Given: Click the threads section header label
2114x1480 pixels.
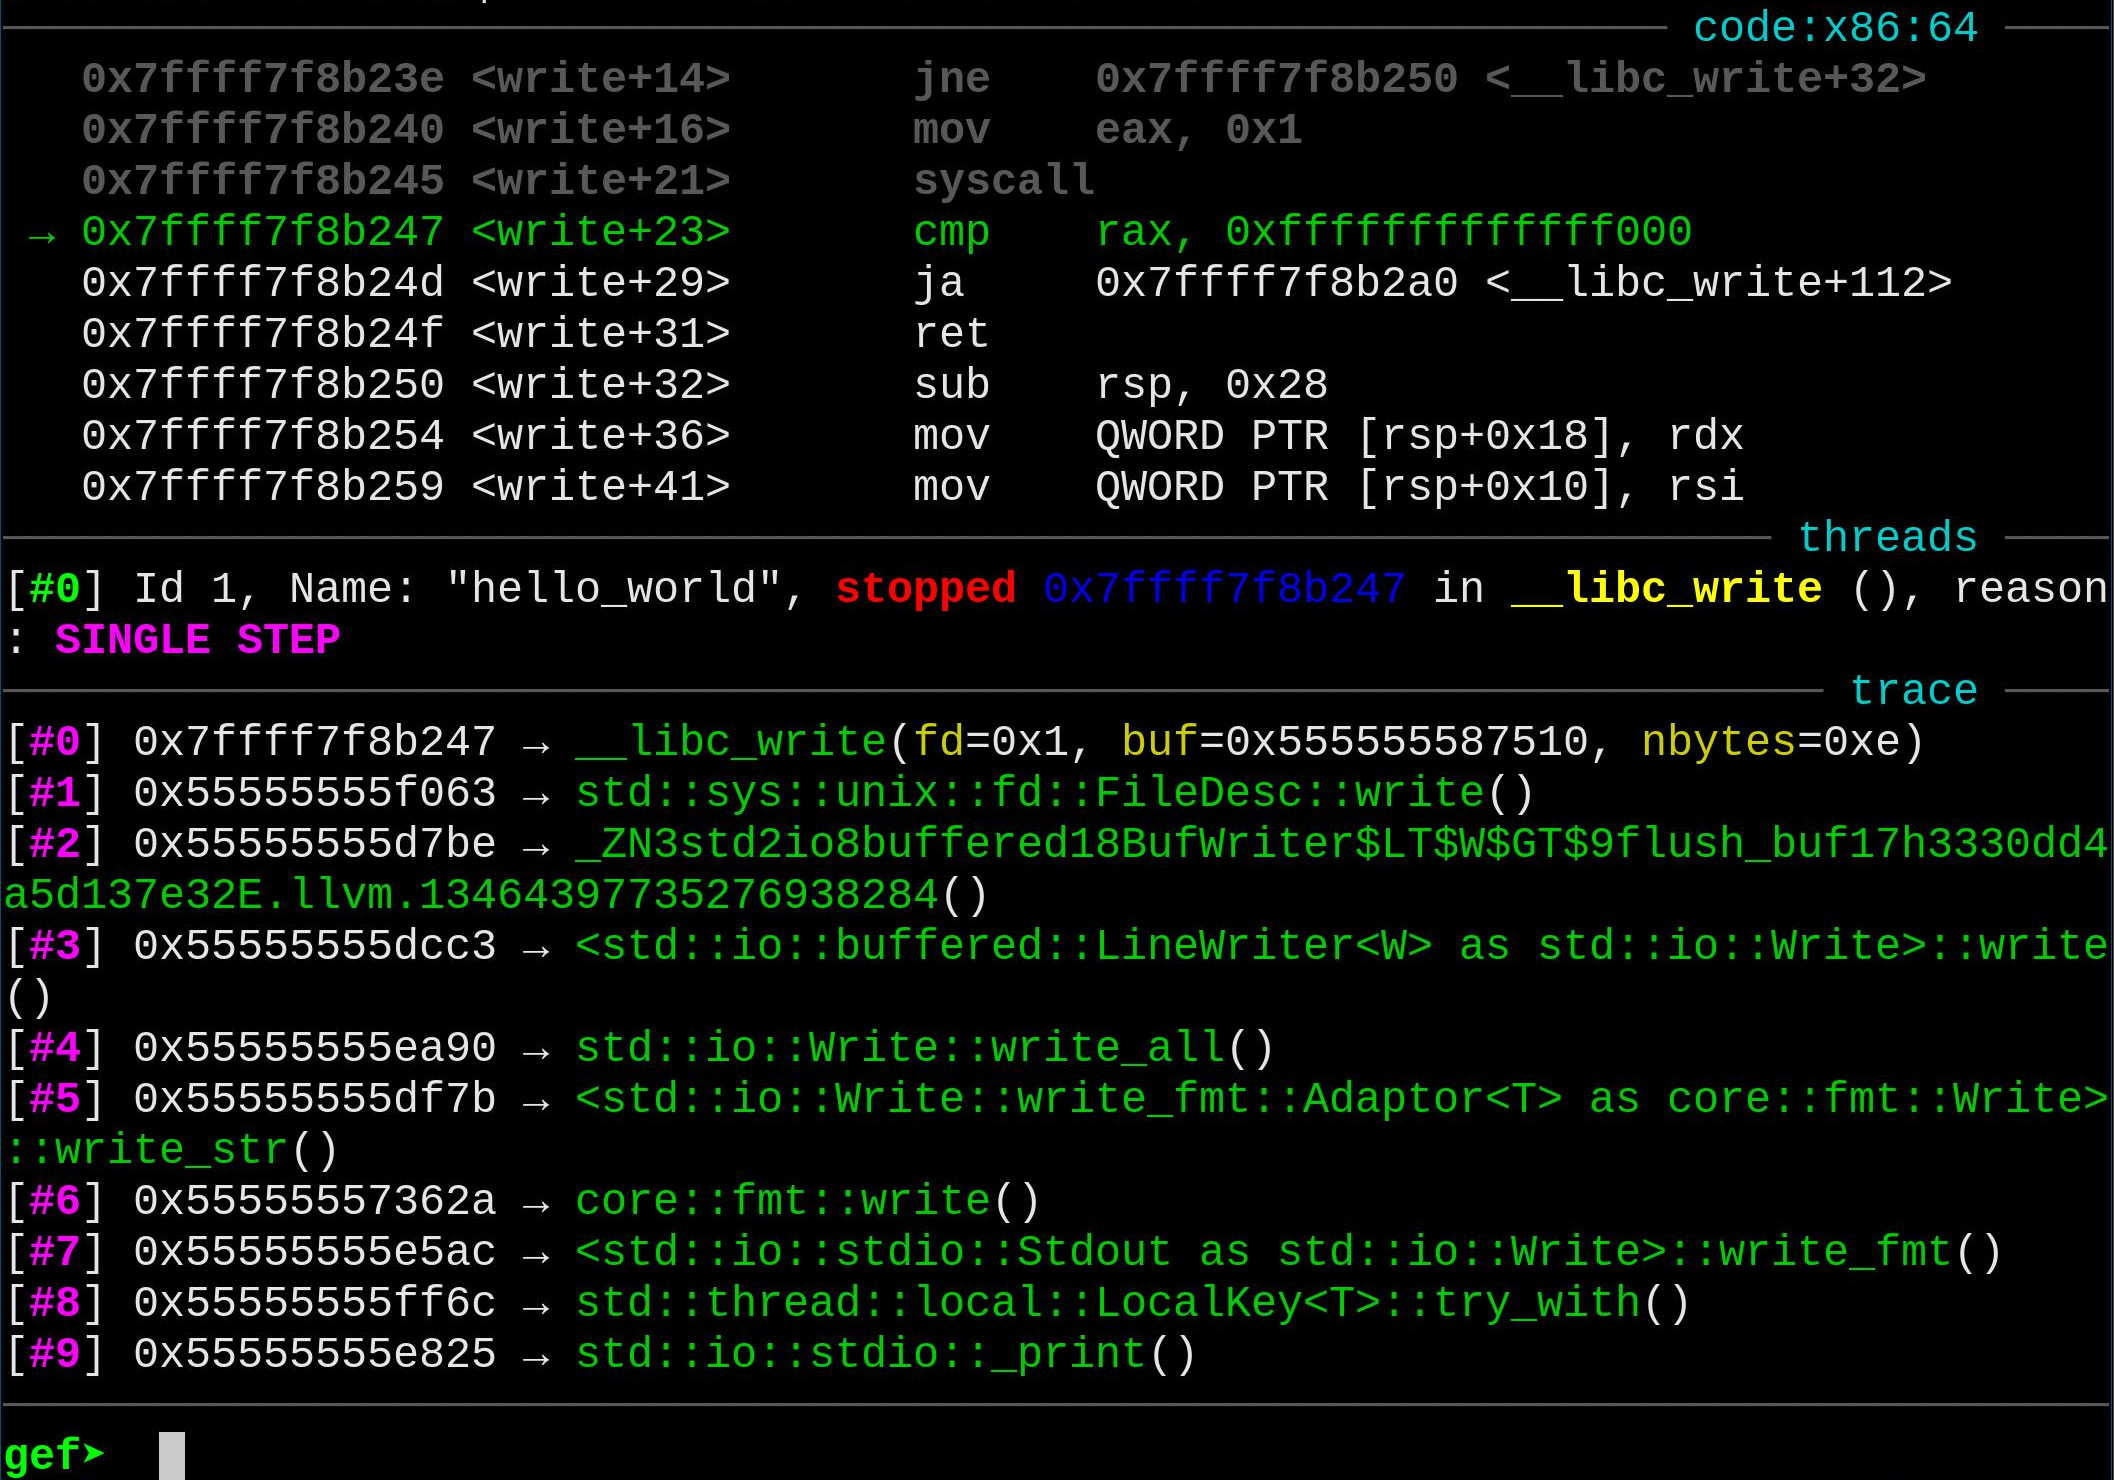Looking at the screenshot, I should pos(1887,537).
